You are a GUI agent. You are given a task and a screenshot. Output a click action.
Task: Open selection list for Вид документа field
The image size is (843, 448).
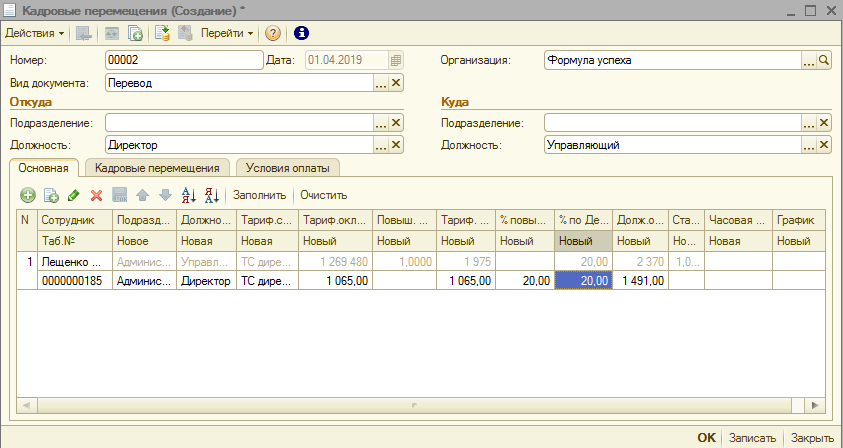click(x=380, y=84)
